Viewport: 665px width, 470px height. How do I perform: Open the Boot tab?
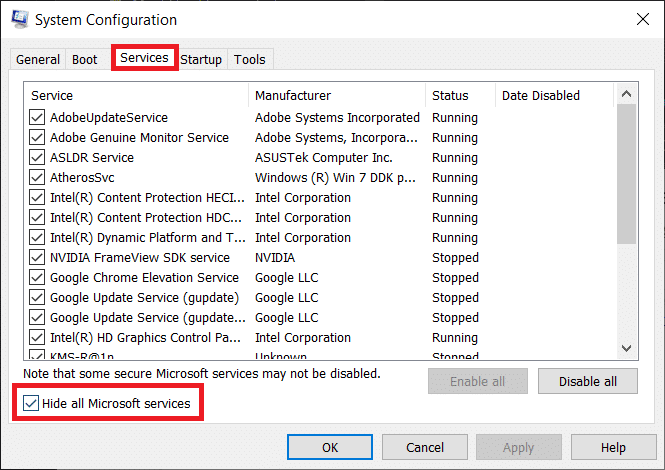(x=85, y=60)
